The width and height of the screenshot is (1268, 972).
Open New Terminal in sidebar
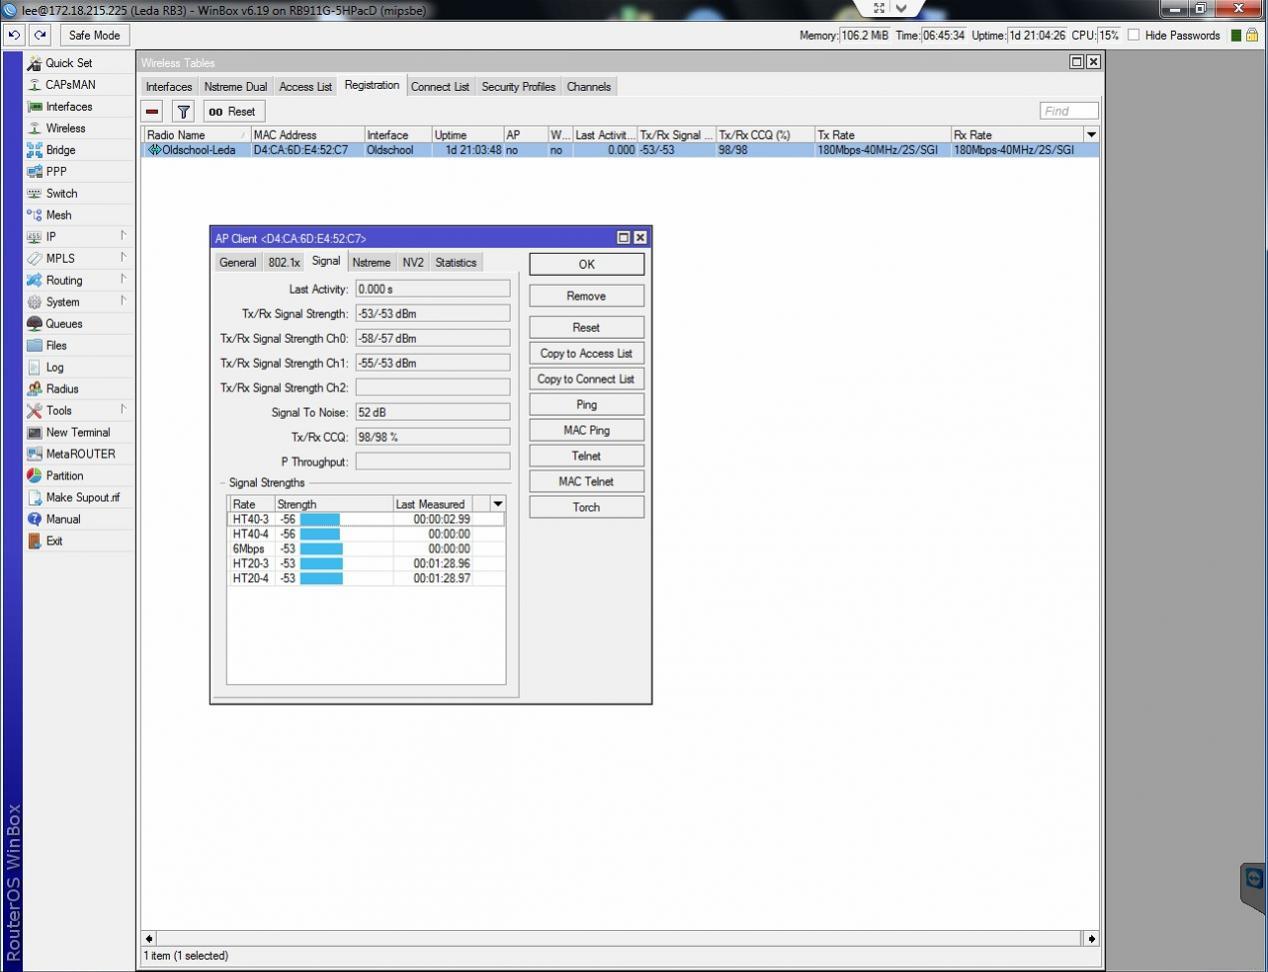tap(77, 432)
